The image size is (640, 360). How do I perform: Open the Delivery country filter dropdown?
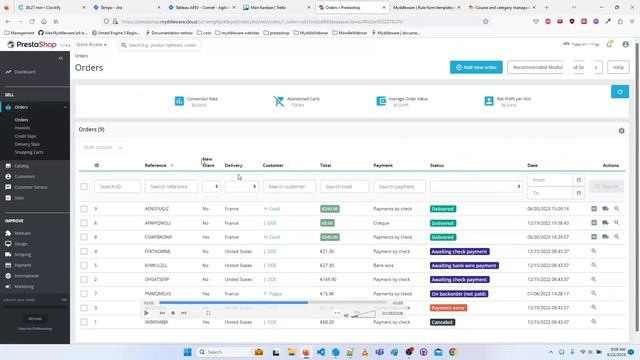[241, 187]
